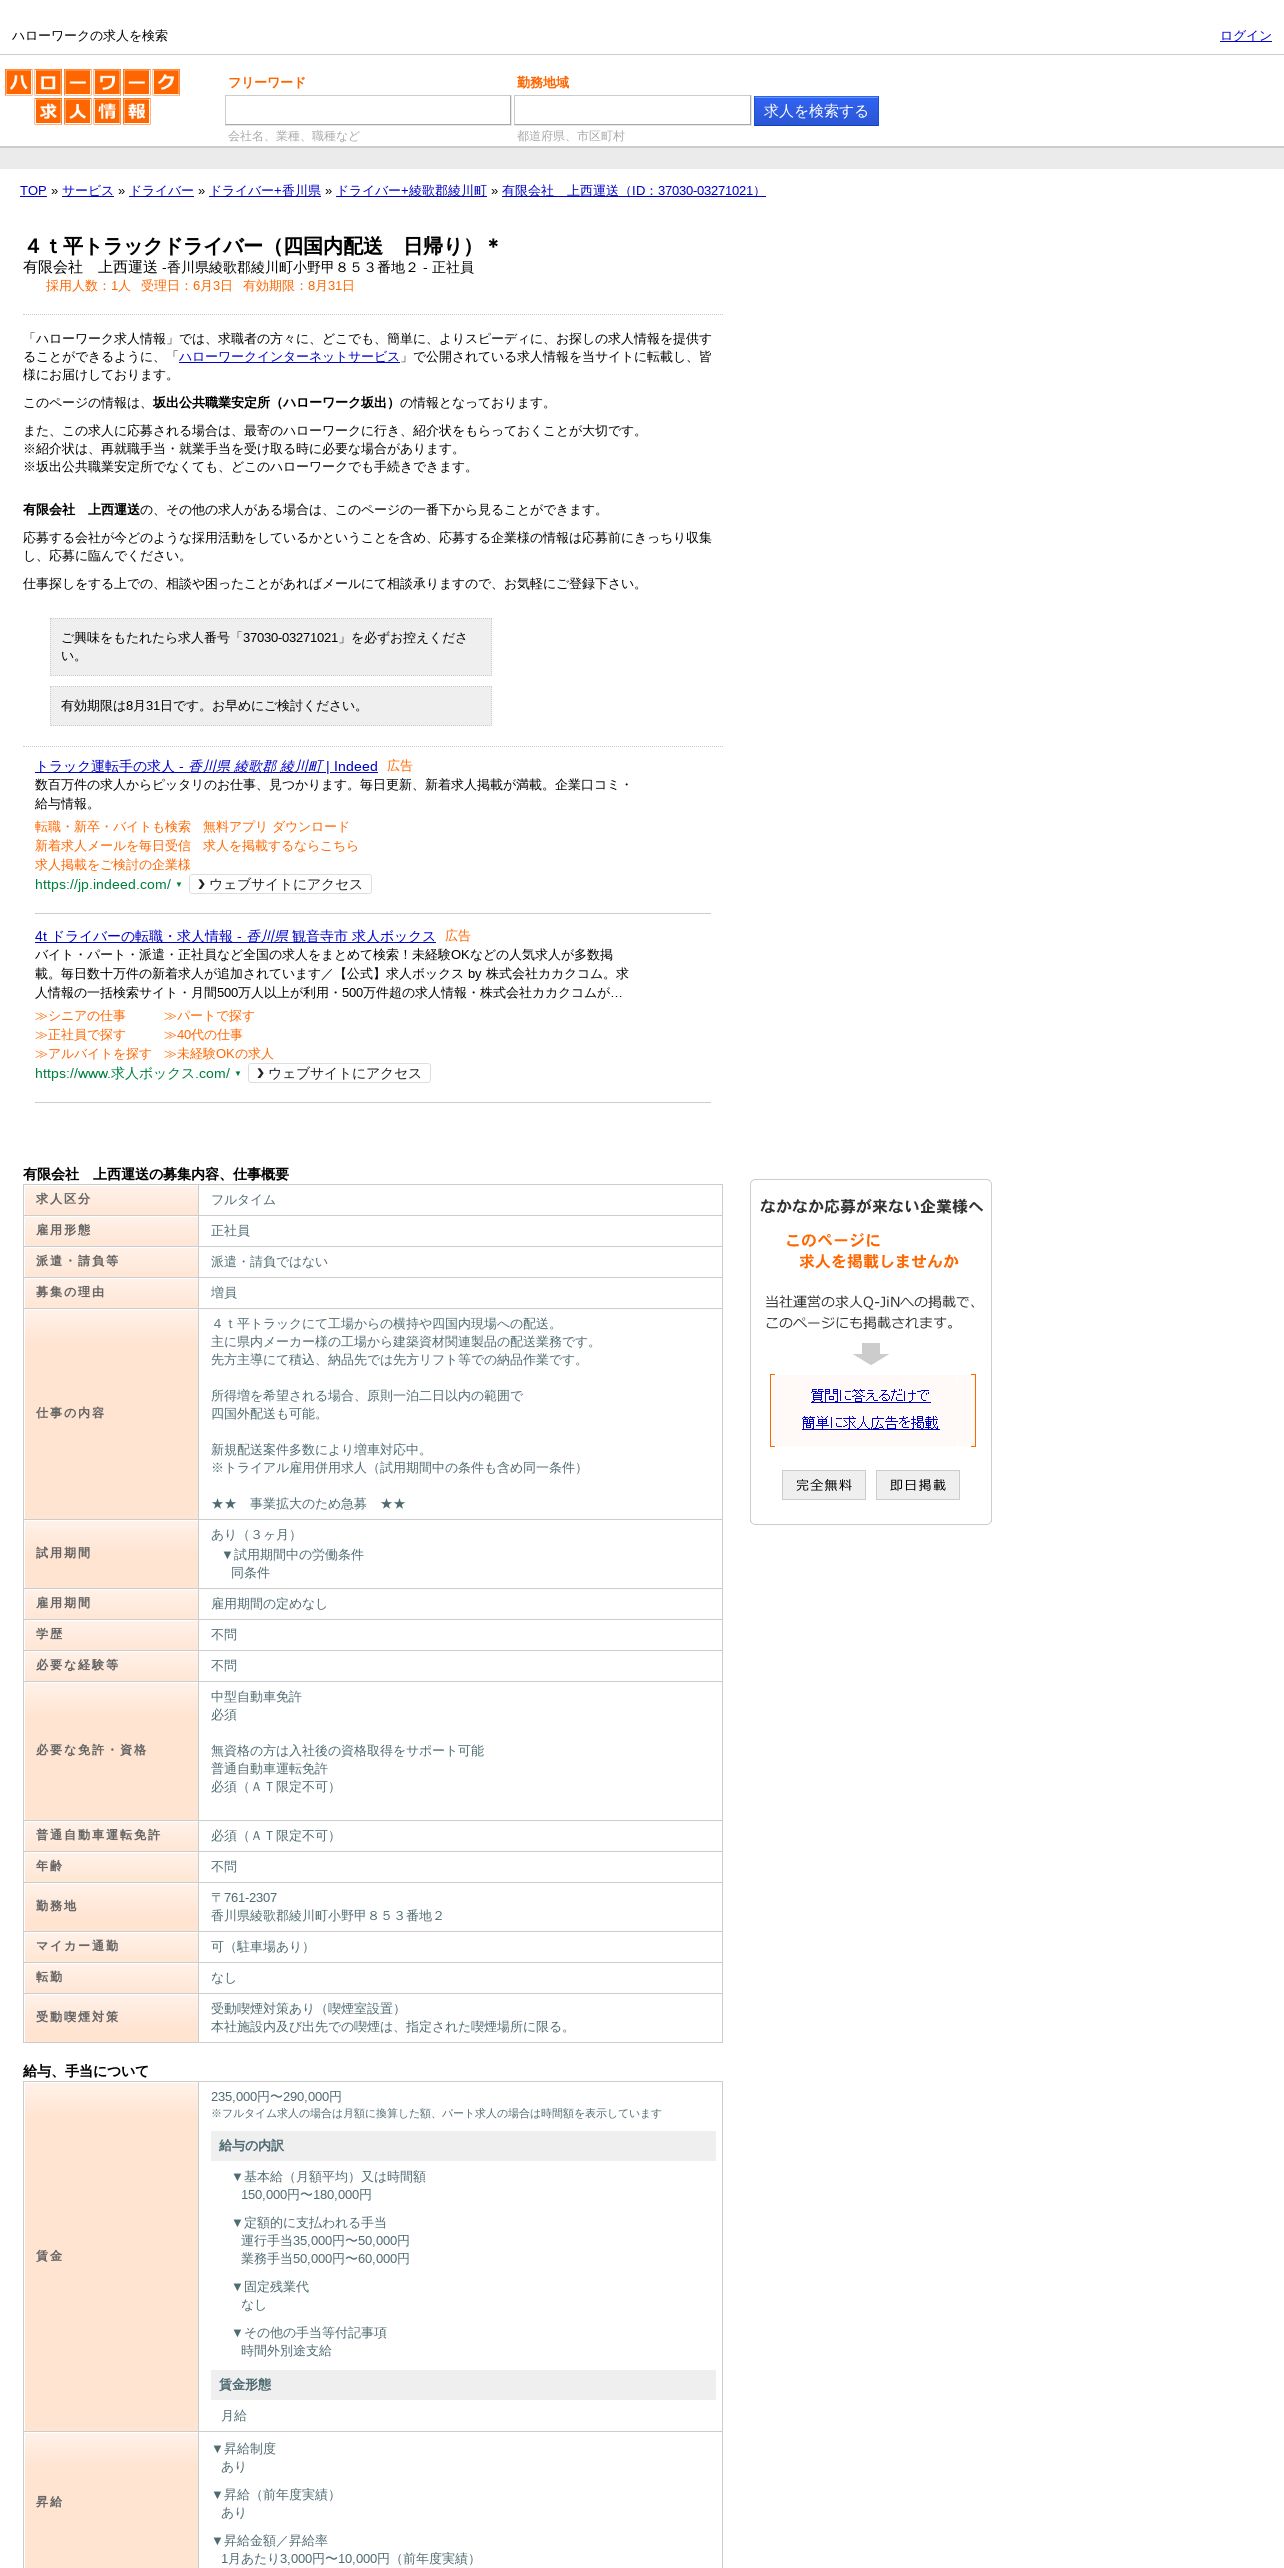Open ≫正社員で探す ad sublink
Viewport: 1284px width, 2568px height.
80,1035
